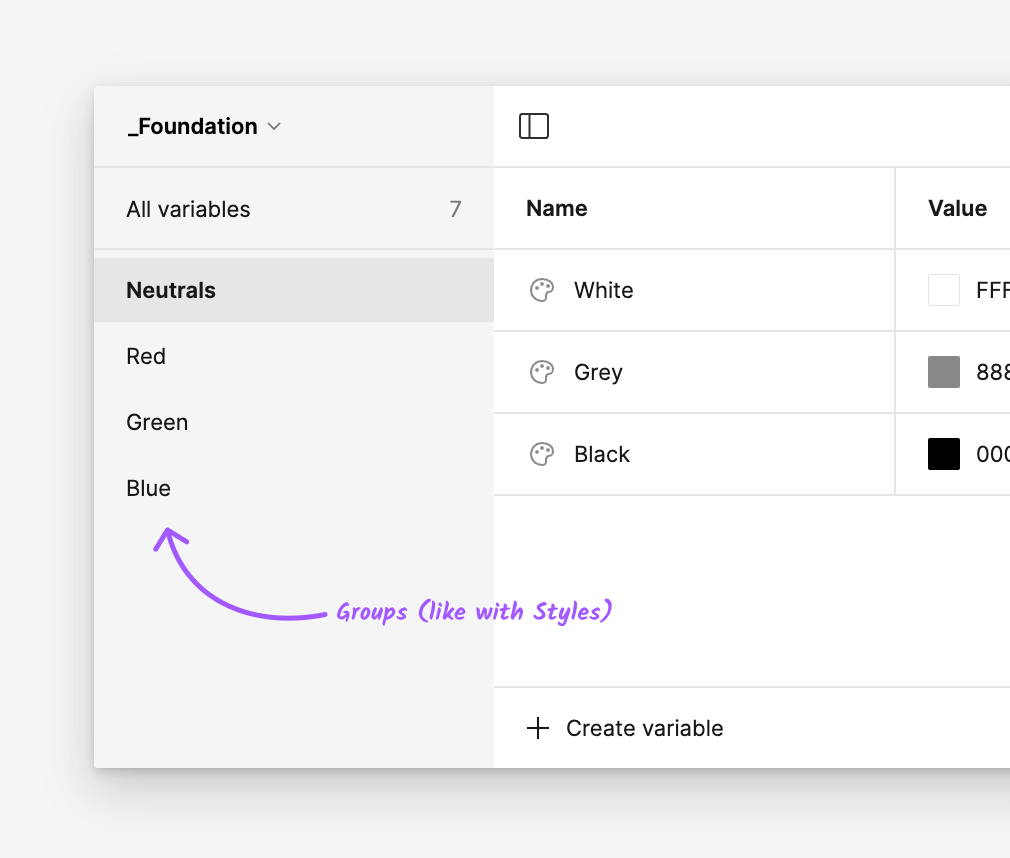Open the Blue group
The width and height of the screenshot is (1010, 858).
coord(148,488)
